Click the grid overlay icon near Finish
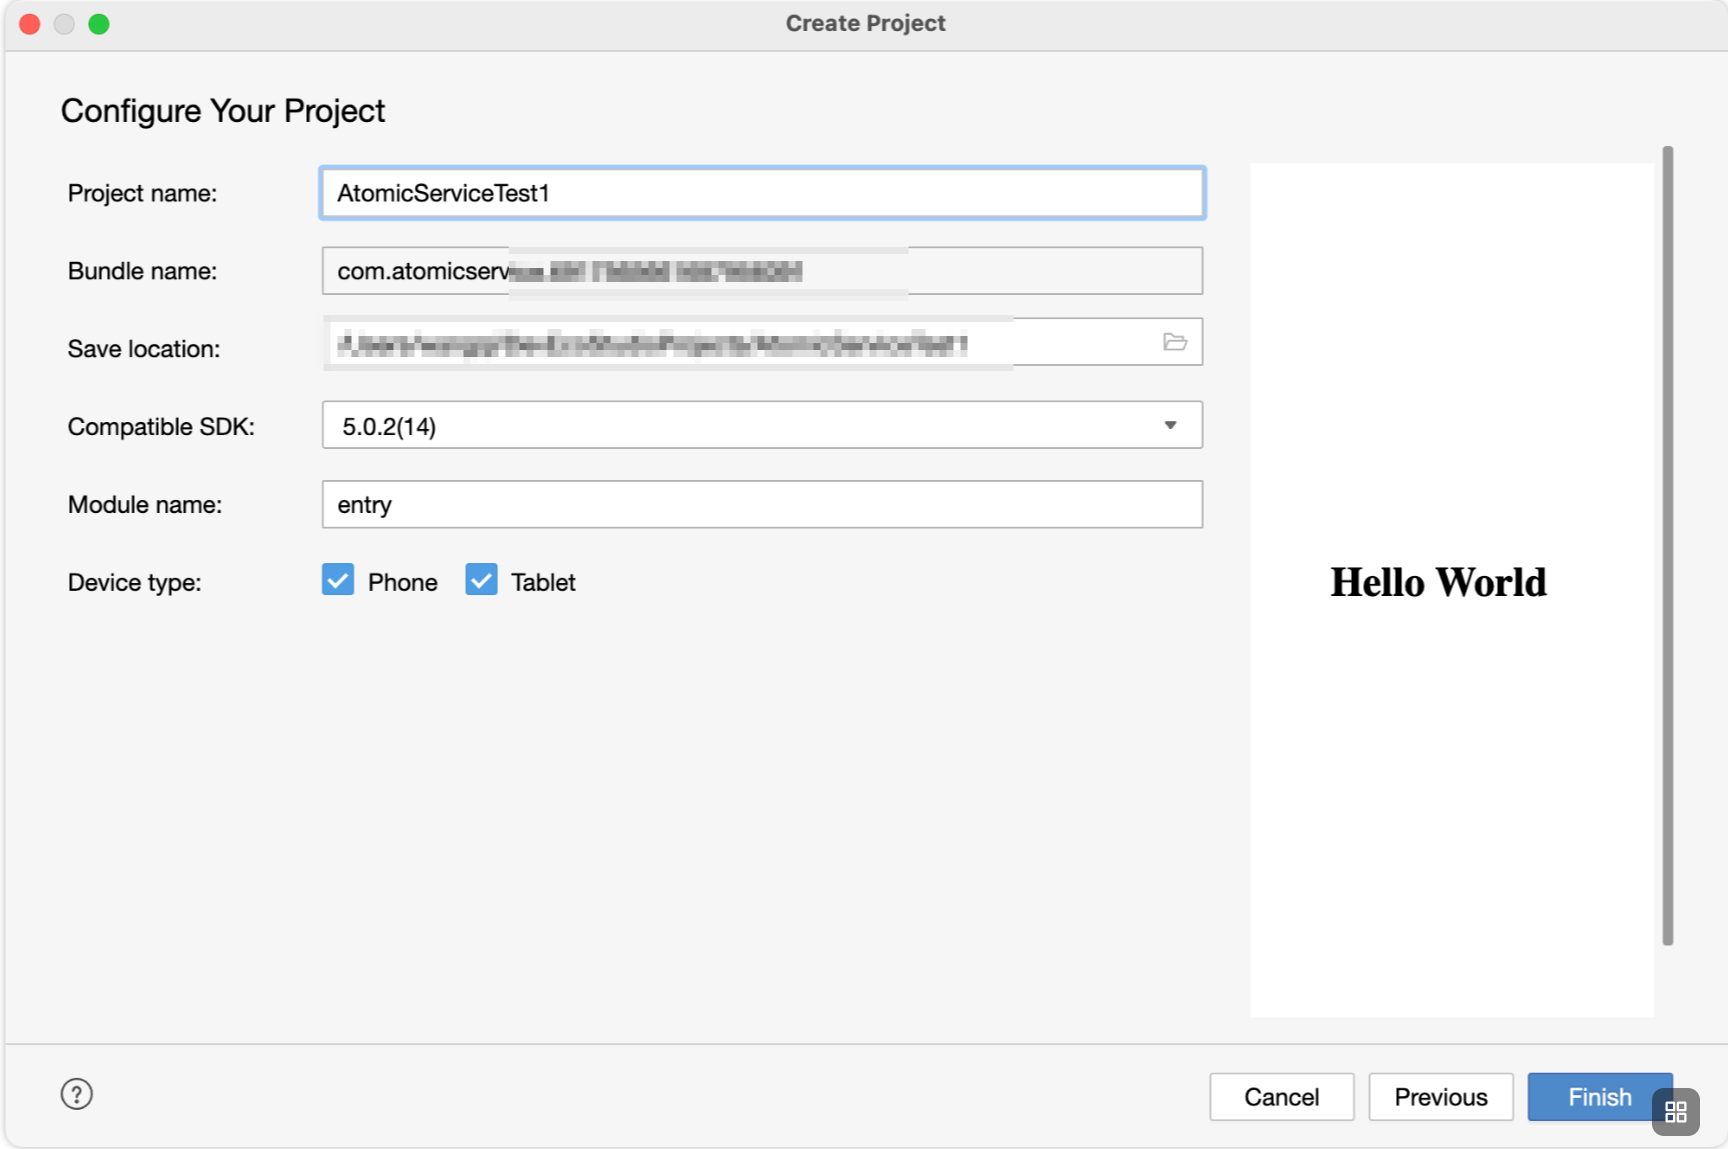The image size is (1728, 1149). [x=1676, y=1112]
